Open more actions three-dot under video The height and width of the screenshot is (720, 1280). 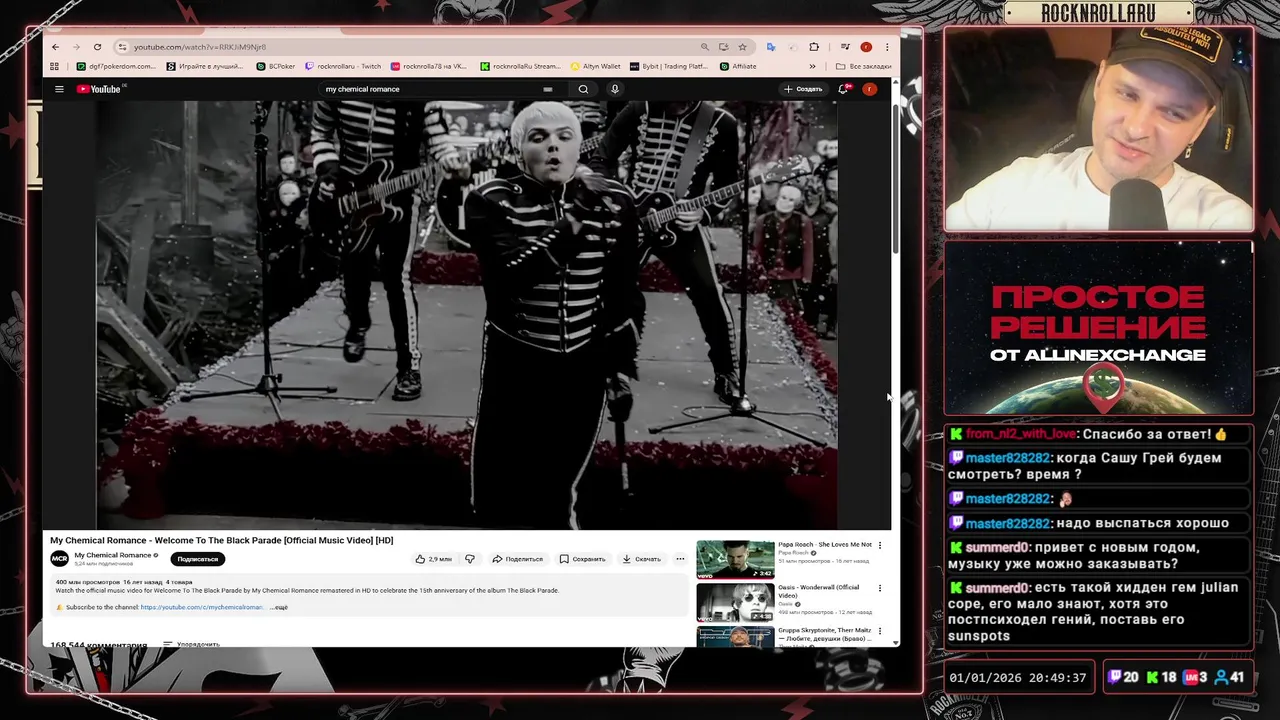pyautogui.click(x=680, y=559)
